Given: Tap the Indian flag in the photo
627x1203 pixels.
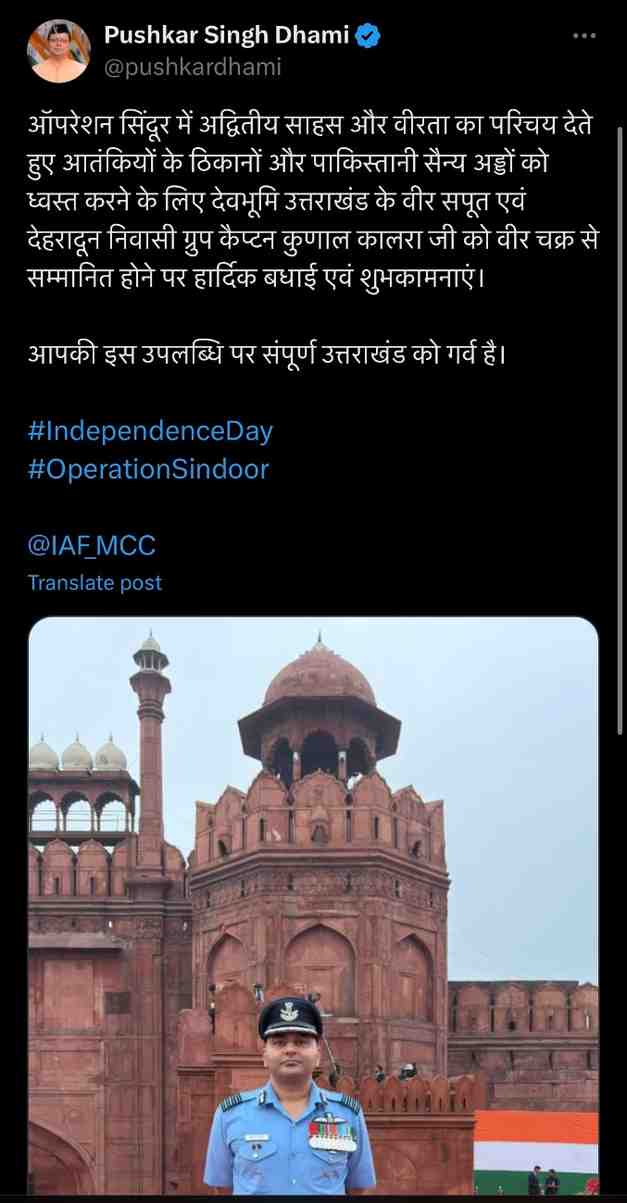Looking at the screenshot, I should 535,1143.
